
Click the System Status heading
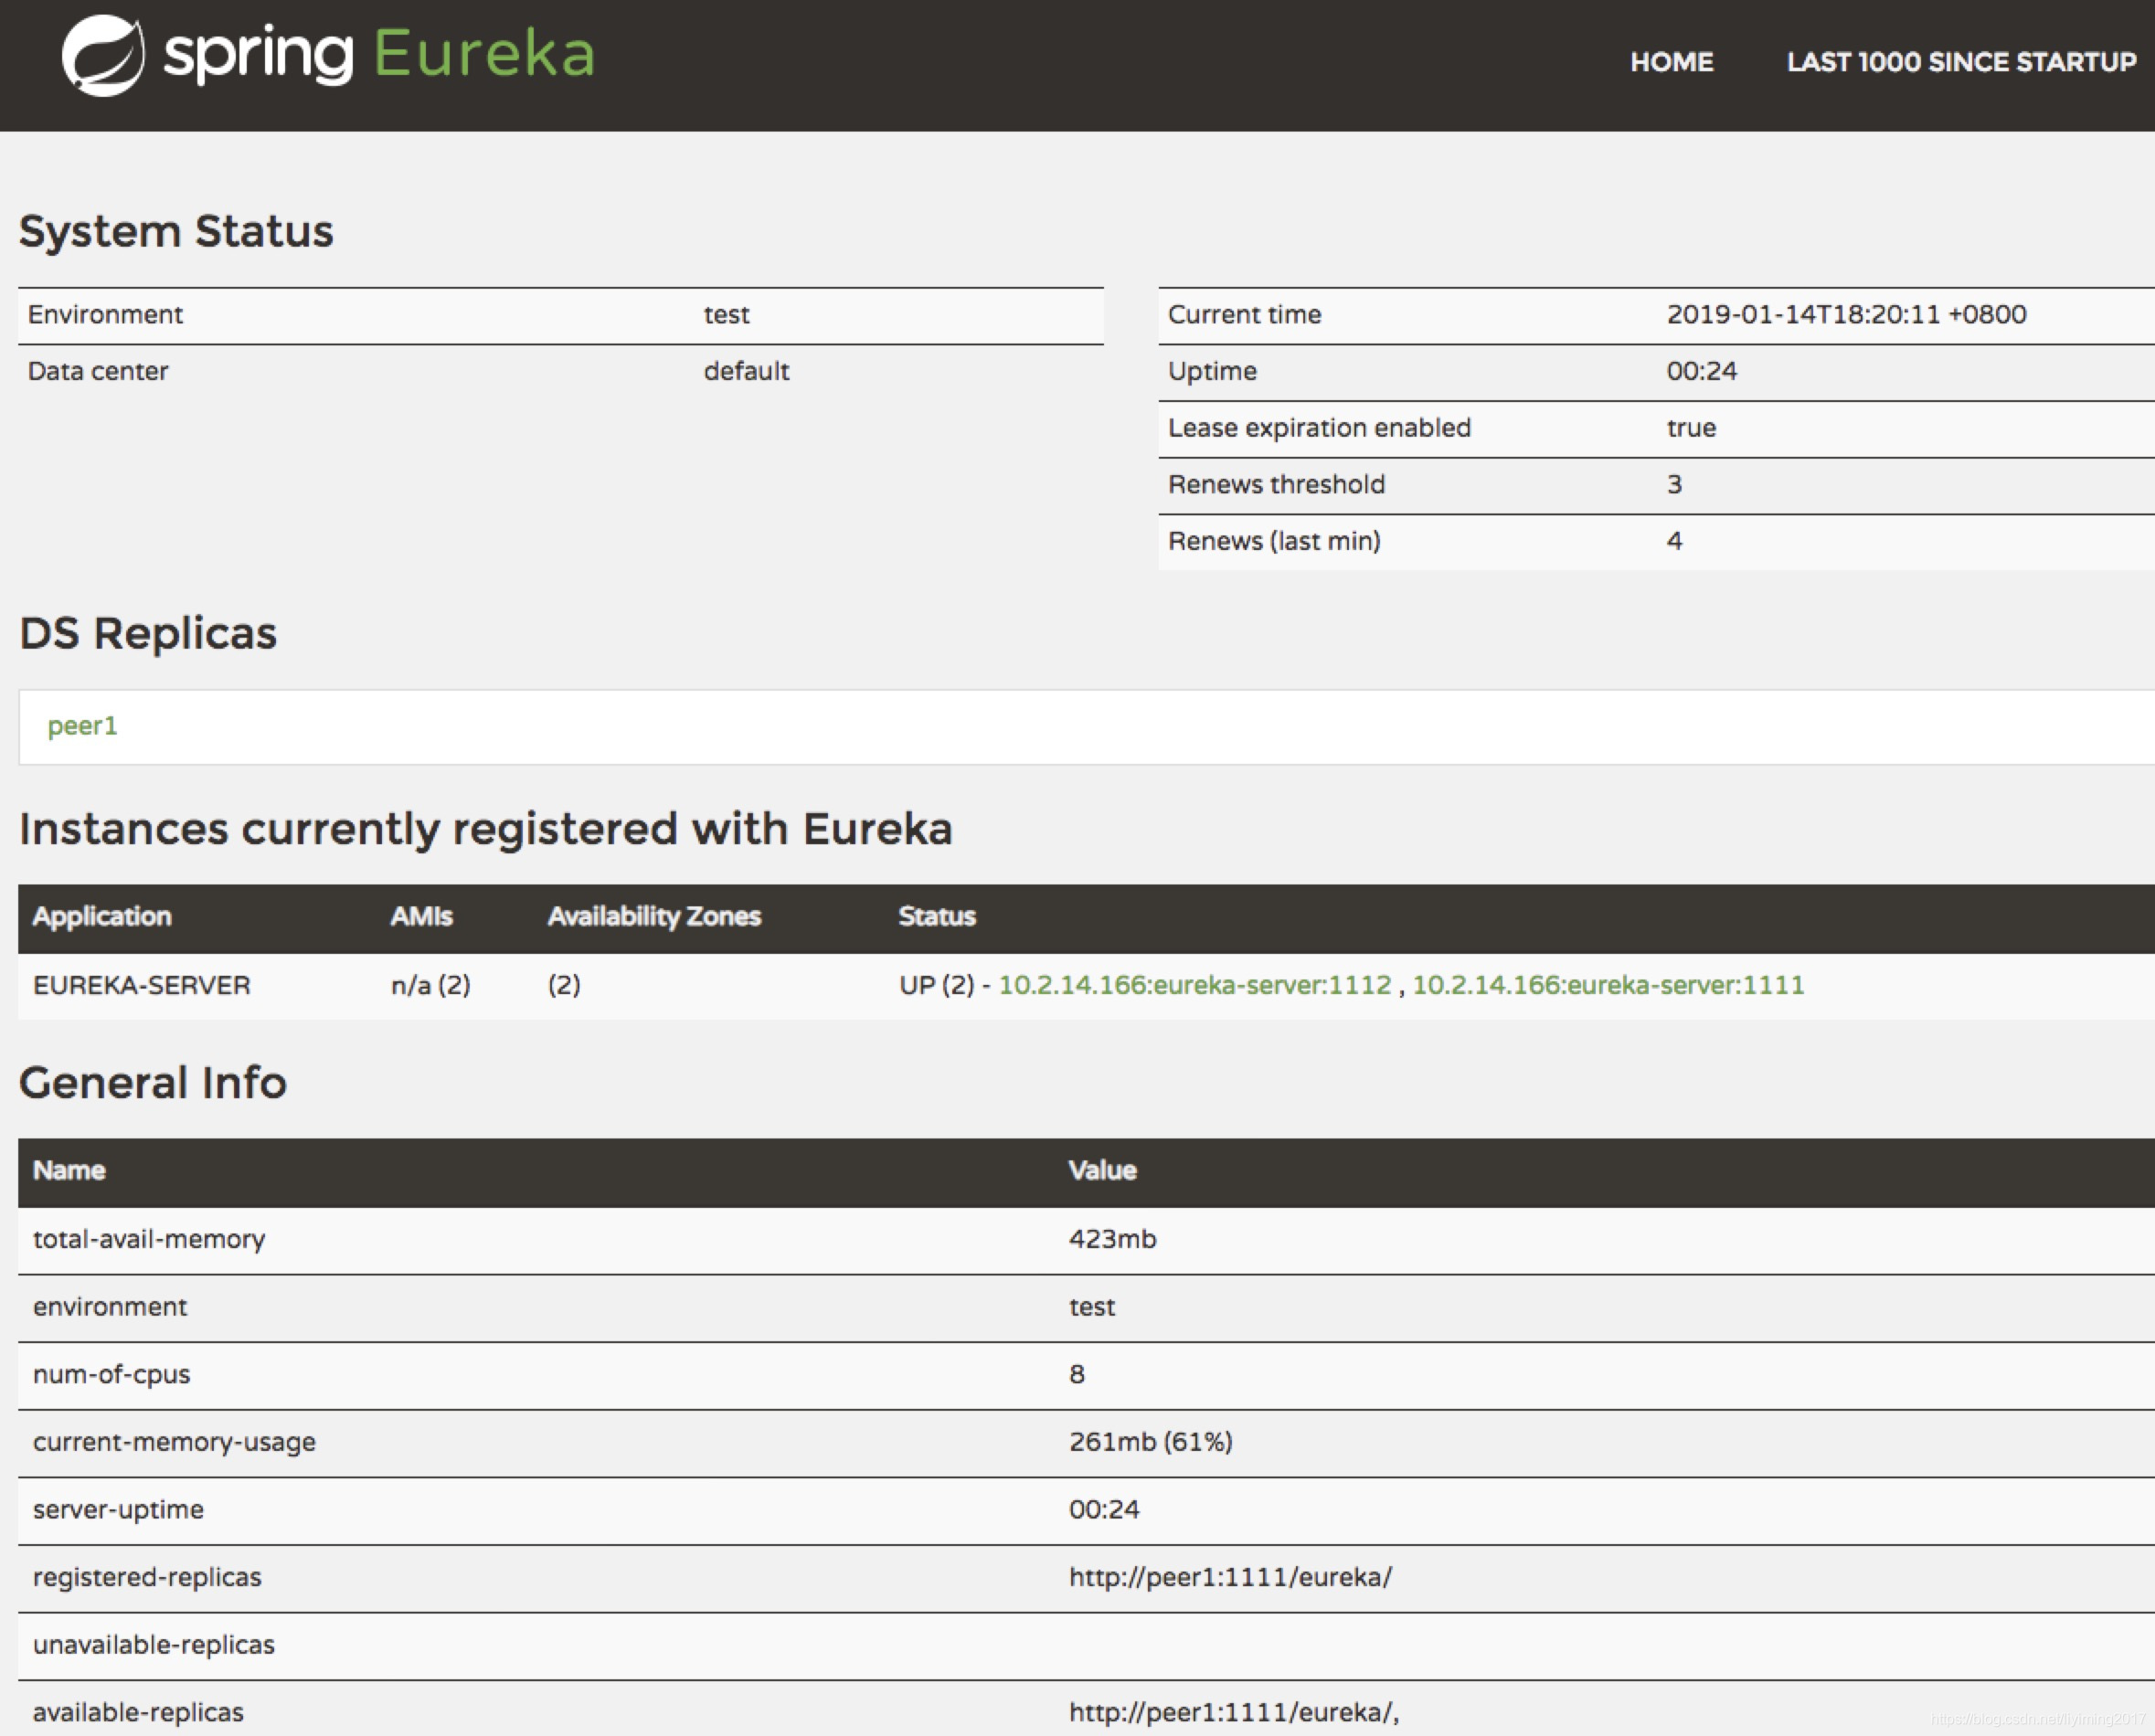point(176,231)
